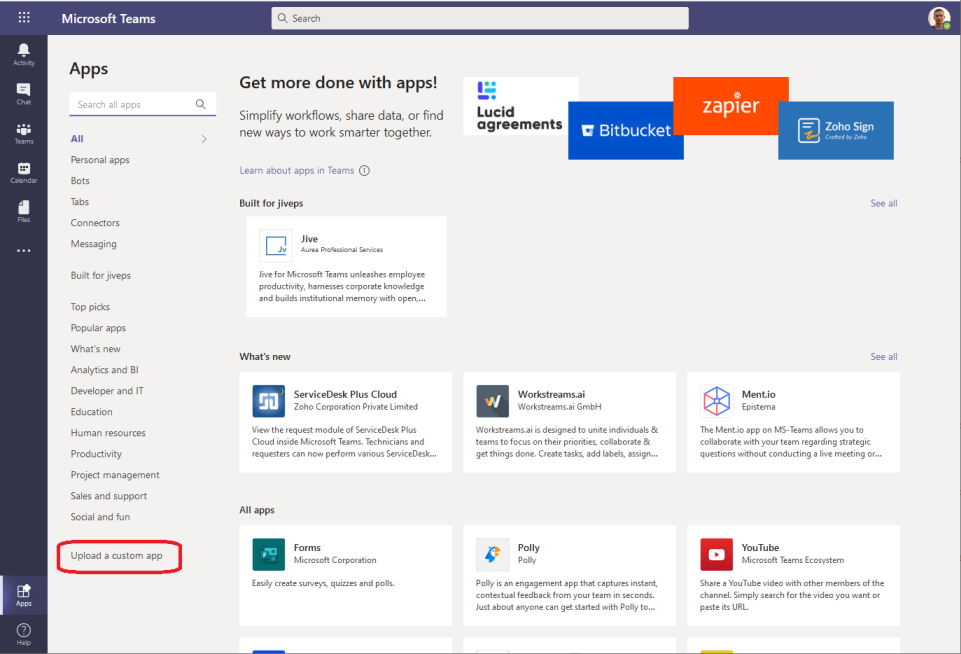Select the Productivity category

coord(96,454)
